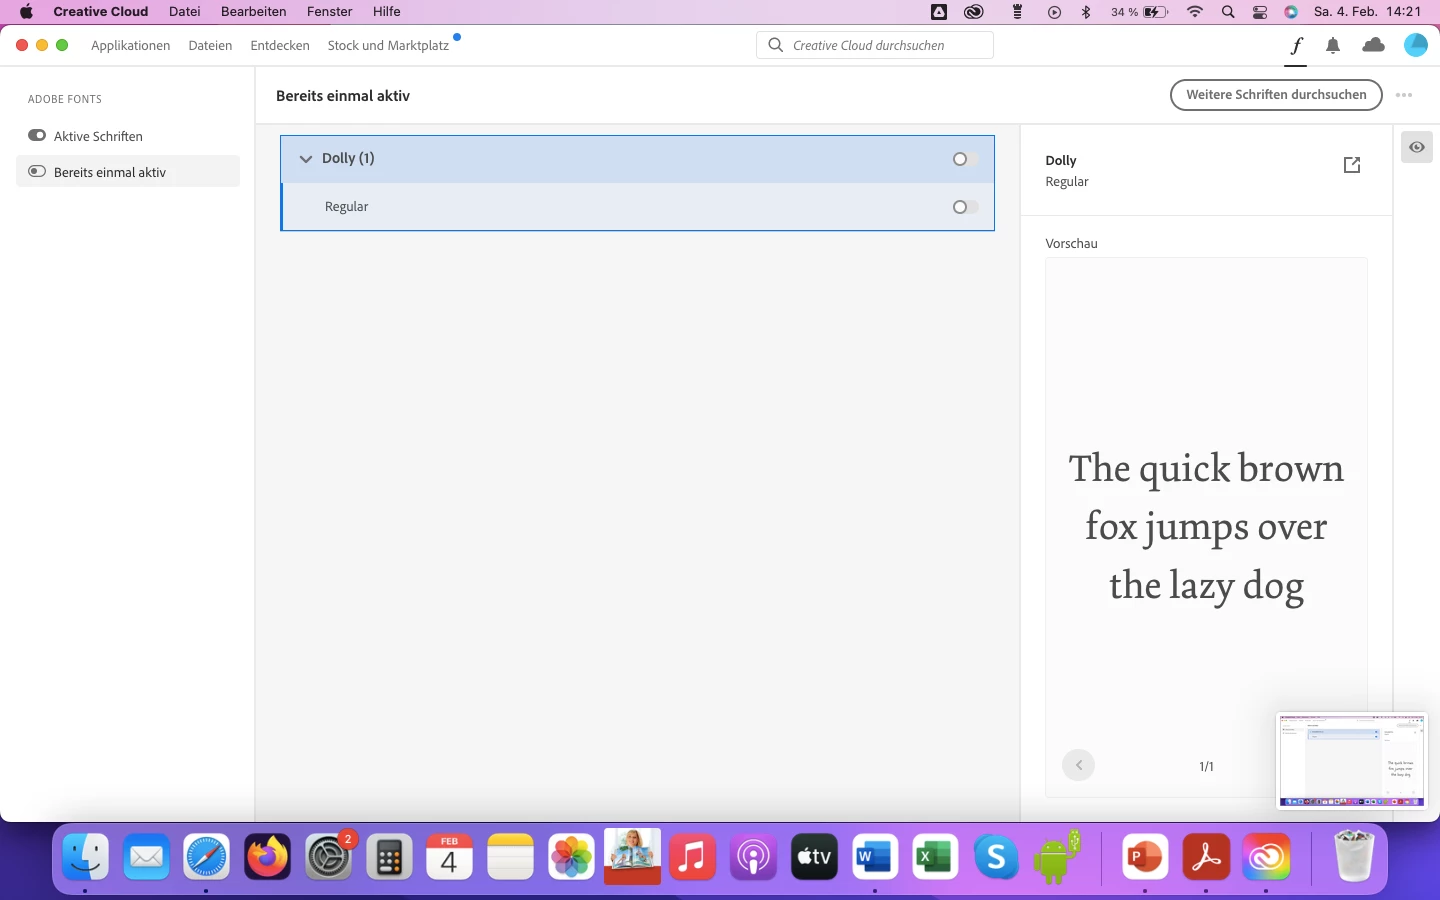Open Apple TV from the Dock
This screenshot has width=1440, height=900.
(814, 857)
